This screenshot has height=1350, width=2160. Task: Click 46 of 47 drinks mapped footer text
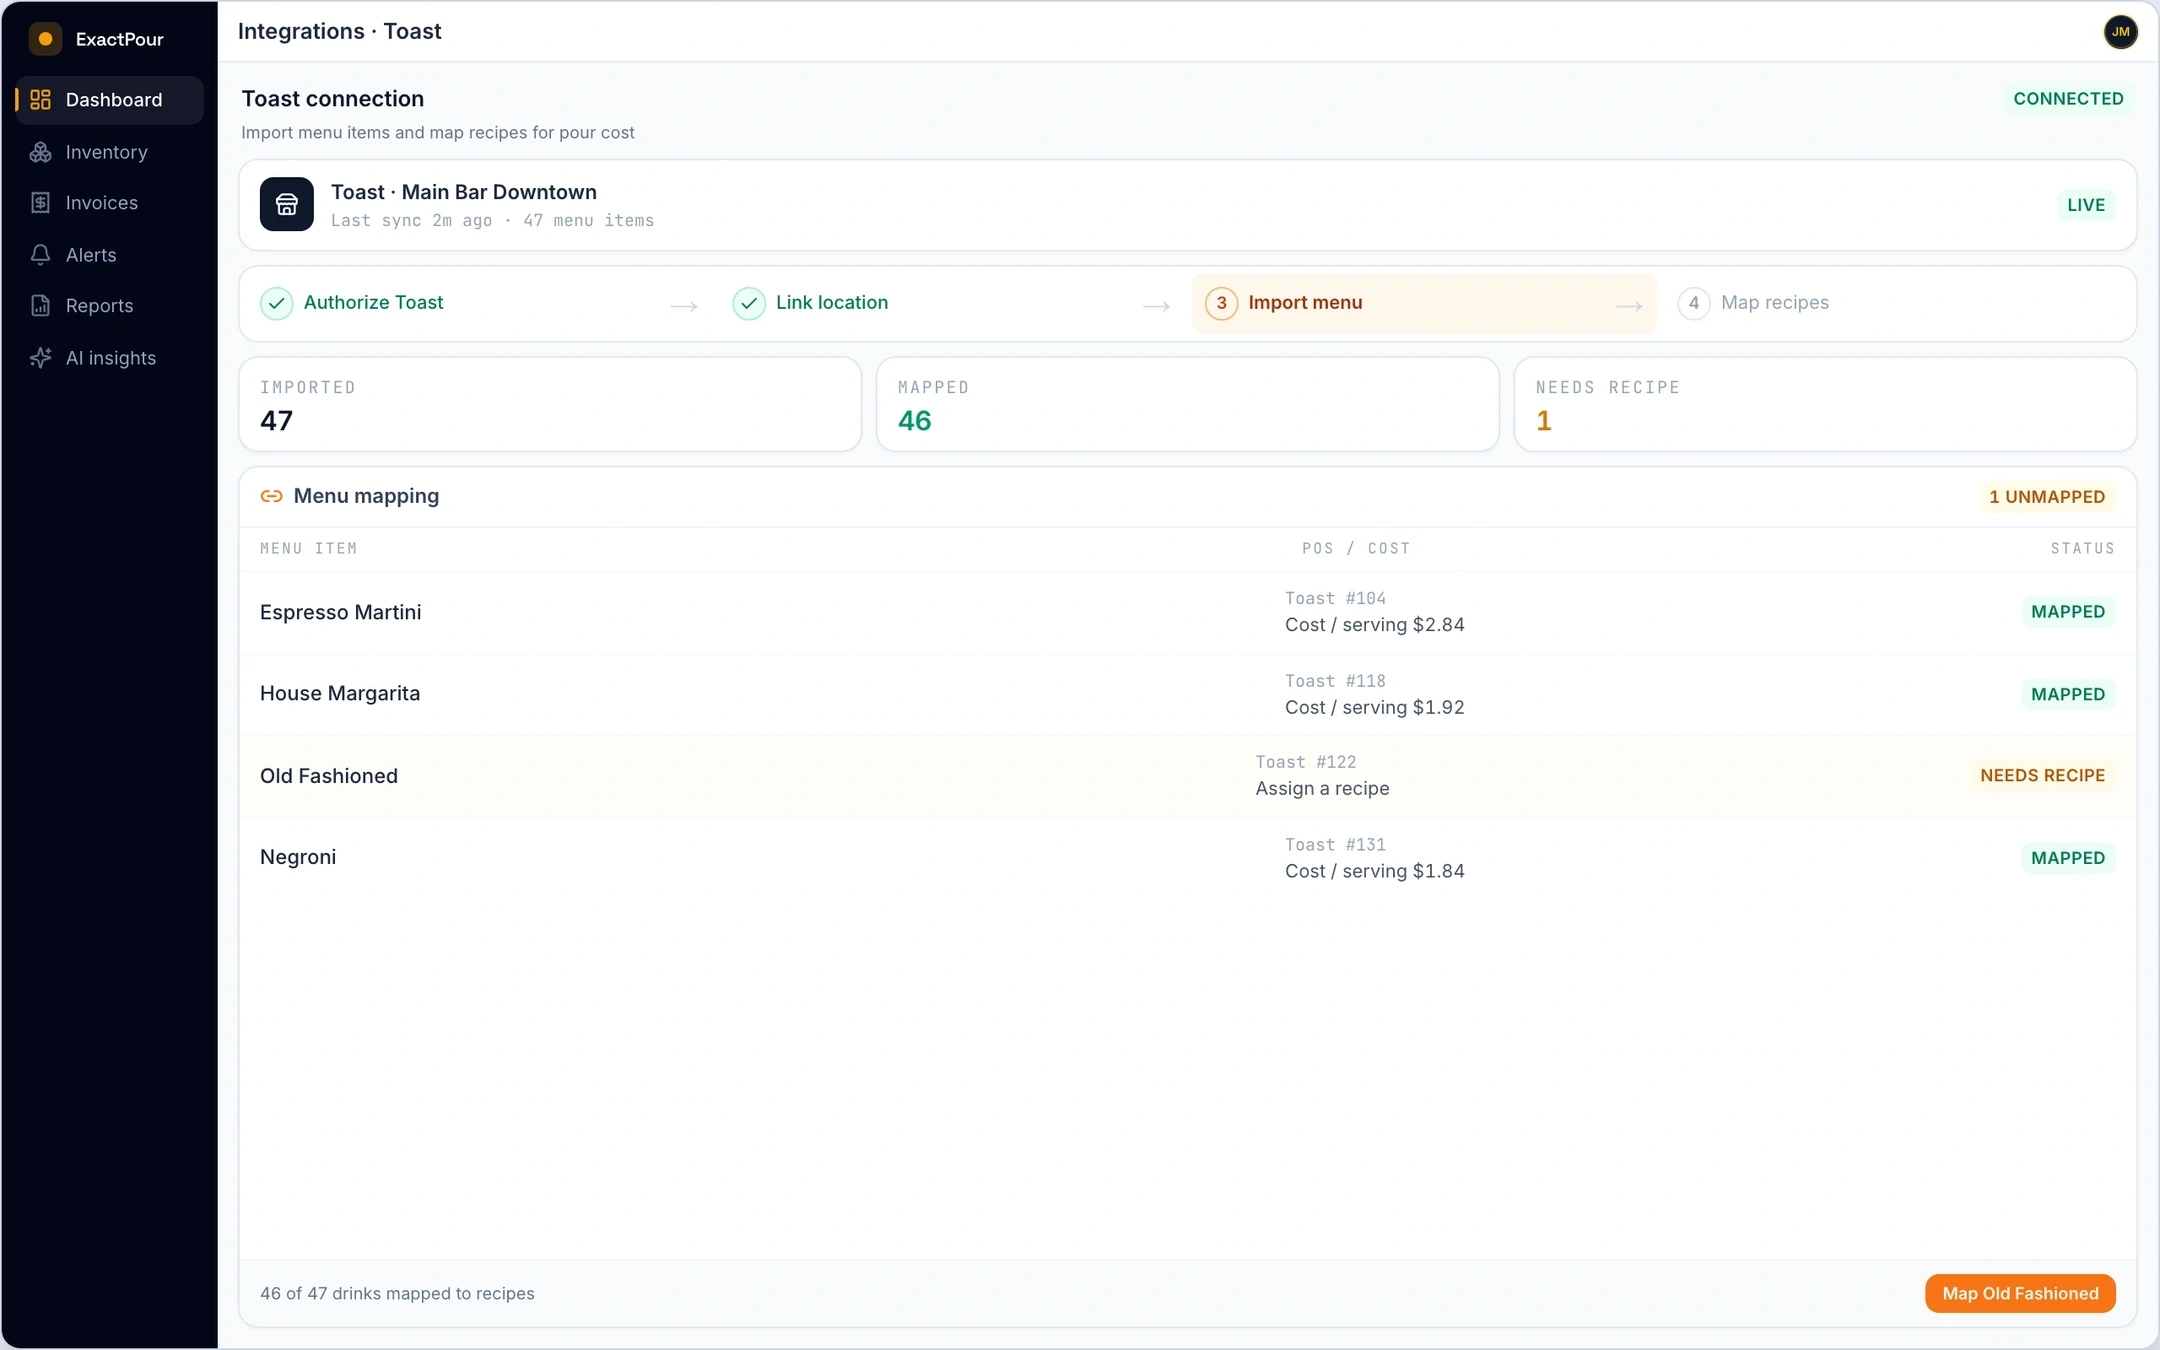[397, 1294]
